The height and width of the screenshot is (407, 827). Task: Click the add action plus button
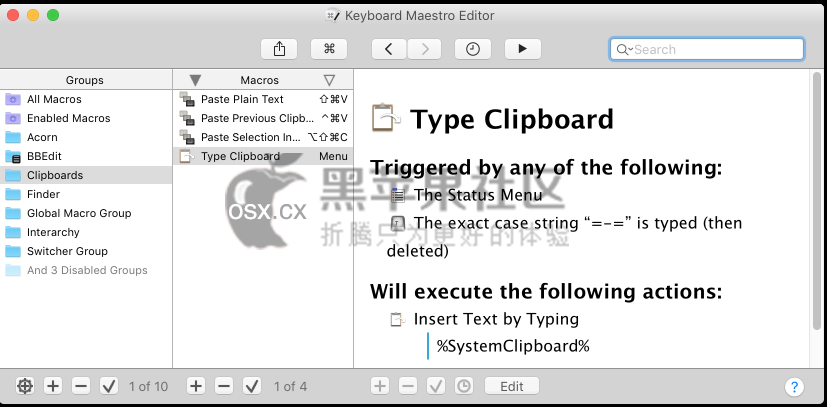(x=379, y=386)
